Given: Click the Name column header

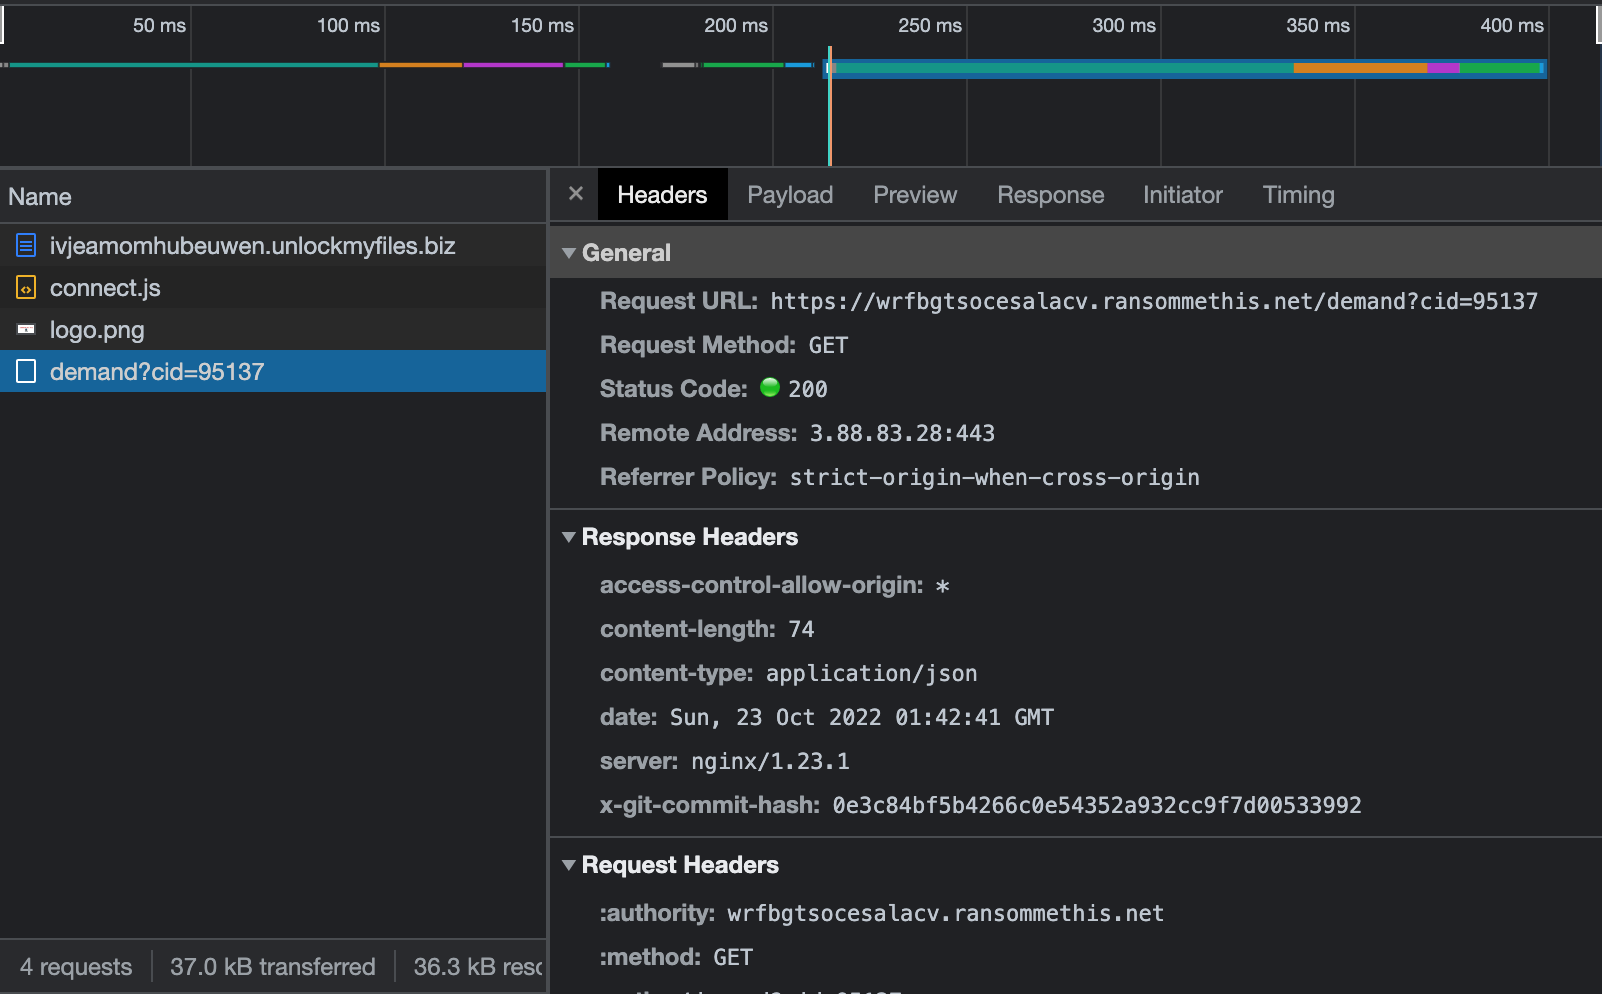Looking at the screenshot, I should point(273,196).
